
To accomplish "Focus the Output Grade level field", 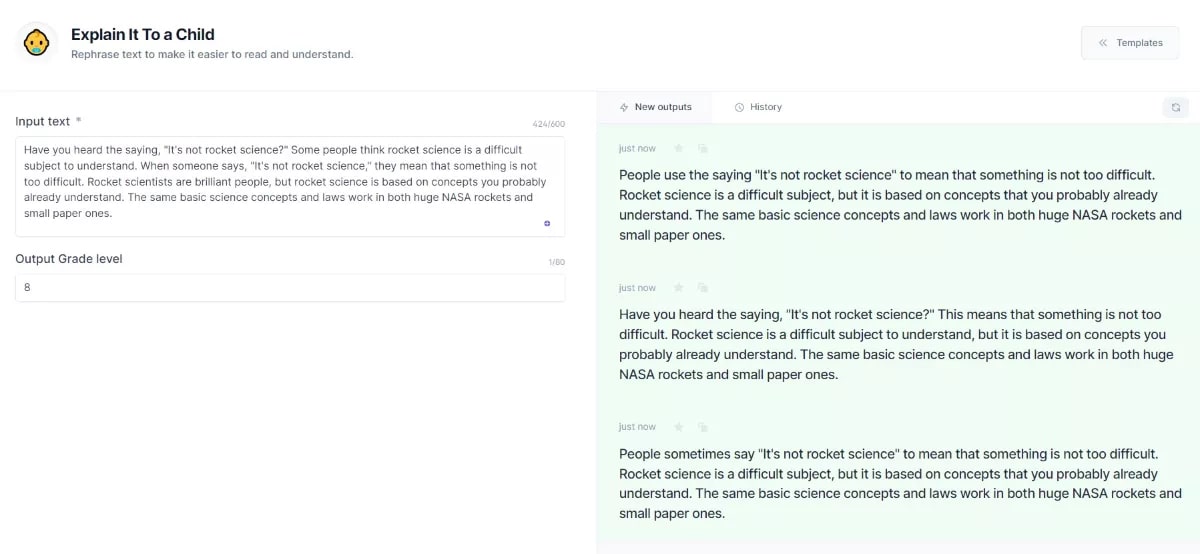I will (290, 287).
